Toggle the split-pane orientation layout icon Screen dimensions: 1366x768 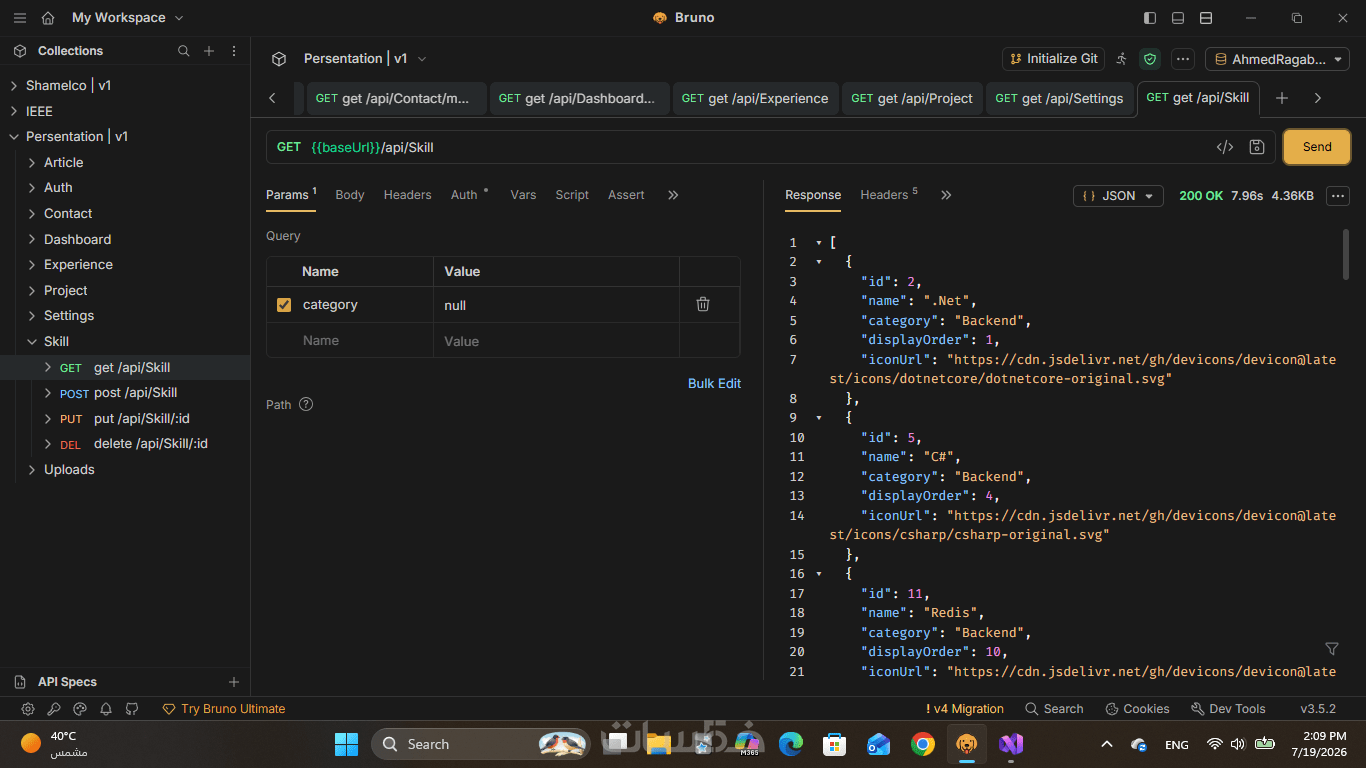coord(1206,18)
